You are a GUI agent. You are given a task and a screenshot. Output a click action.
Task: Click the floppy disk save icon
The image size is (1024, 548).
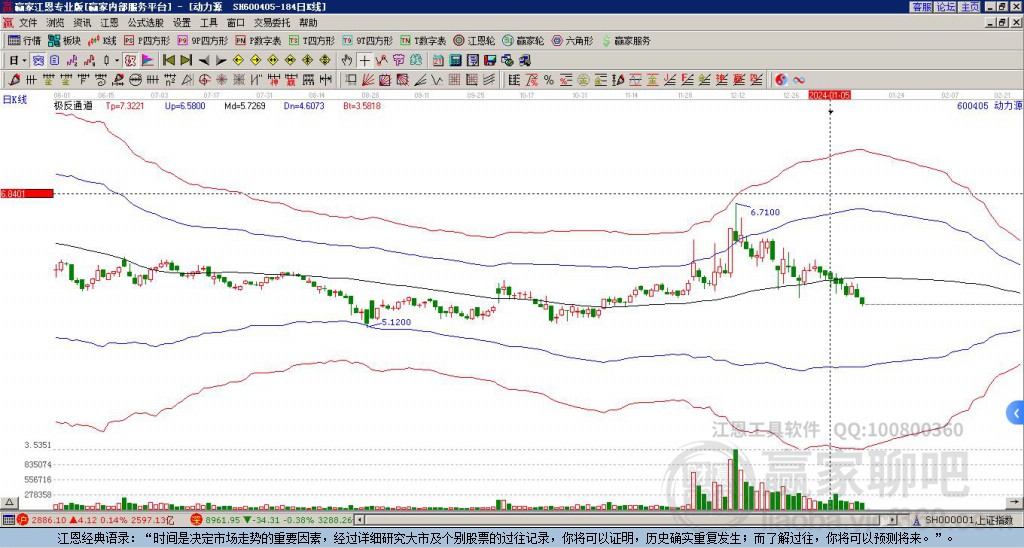pos(490,61)
